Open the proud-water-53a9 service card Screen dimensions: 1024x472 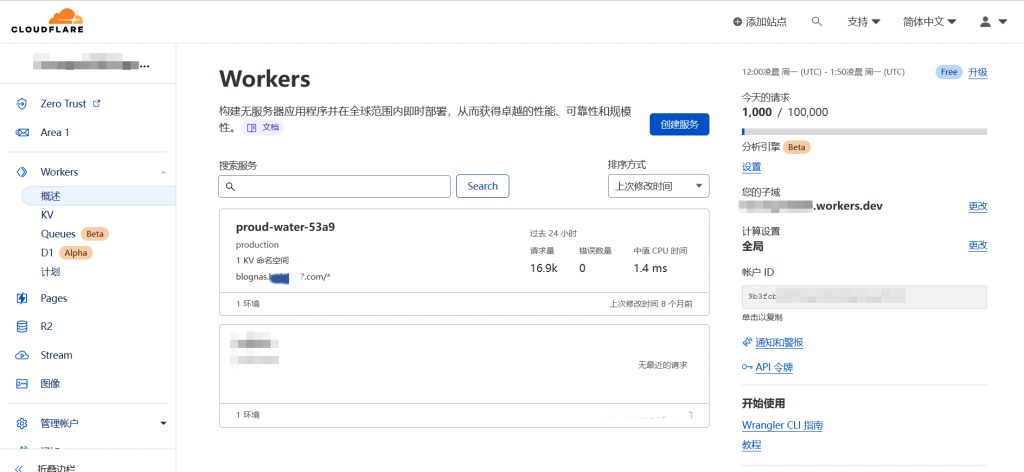coord(464,262)
